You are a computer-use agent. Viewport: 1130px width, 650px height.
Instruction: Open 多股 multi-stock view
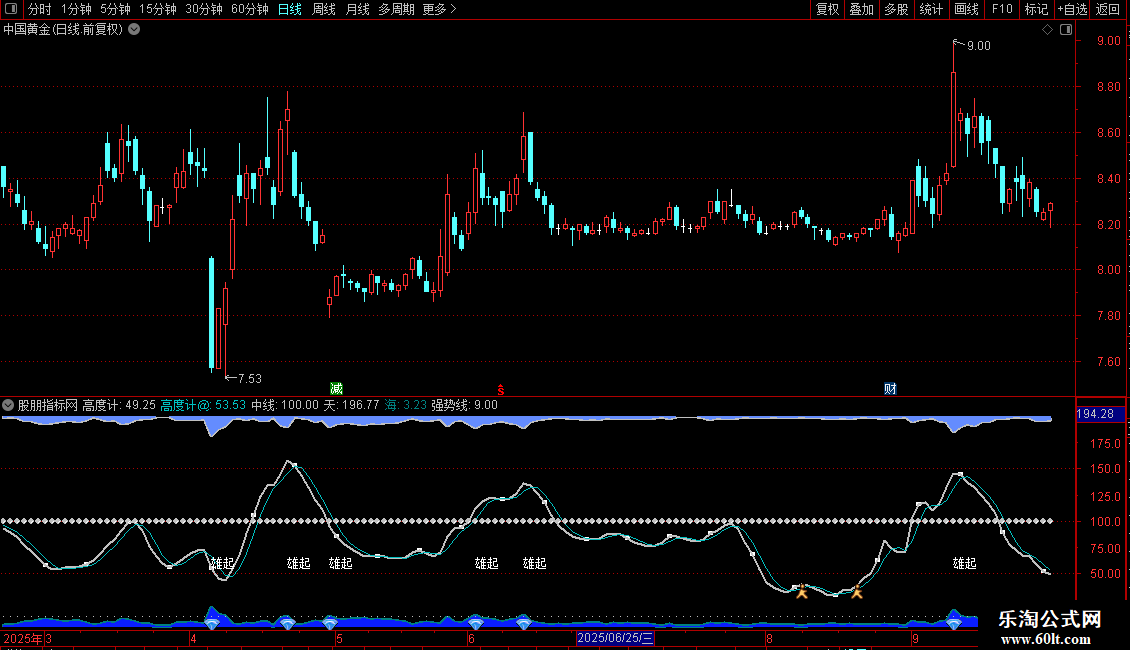(897, 9)
